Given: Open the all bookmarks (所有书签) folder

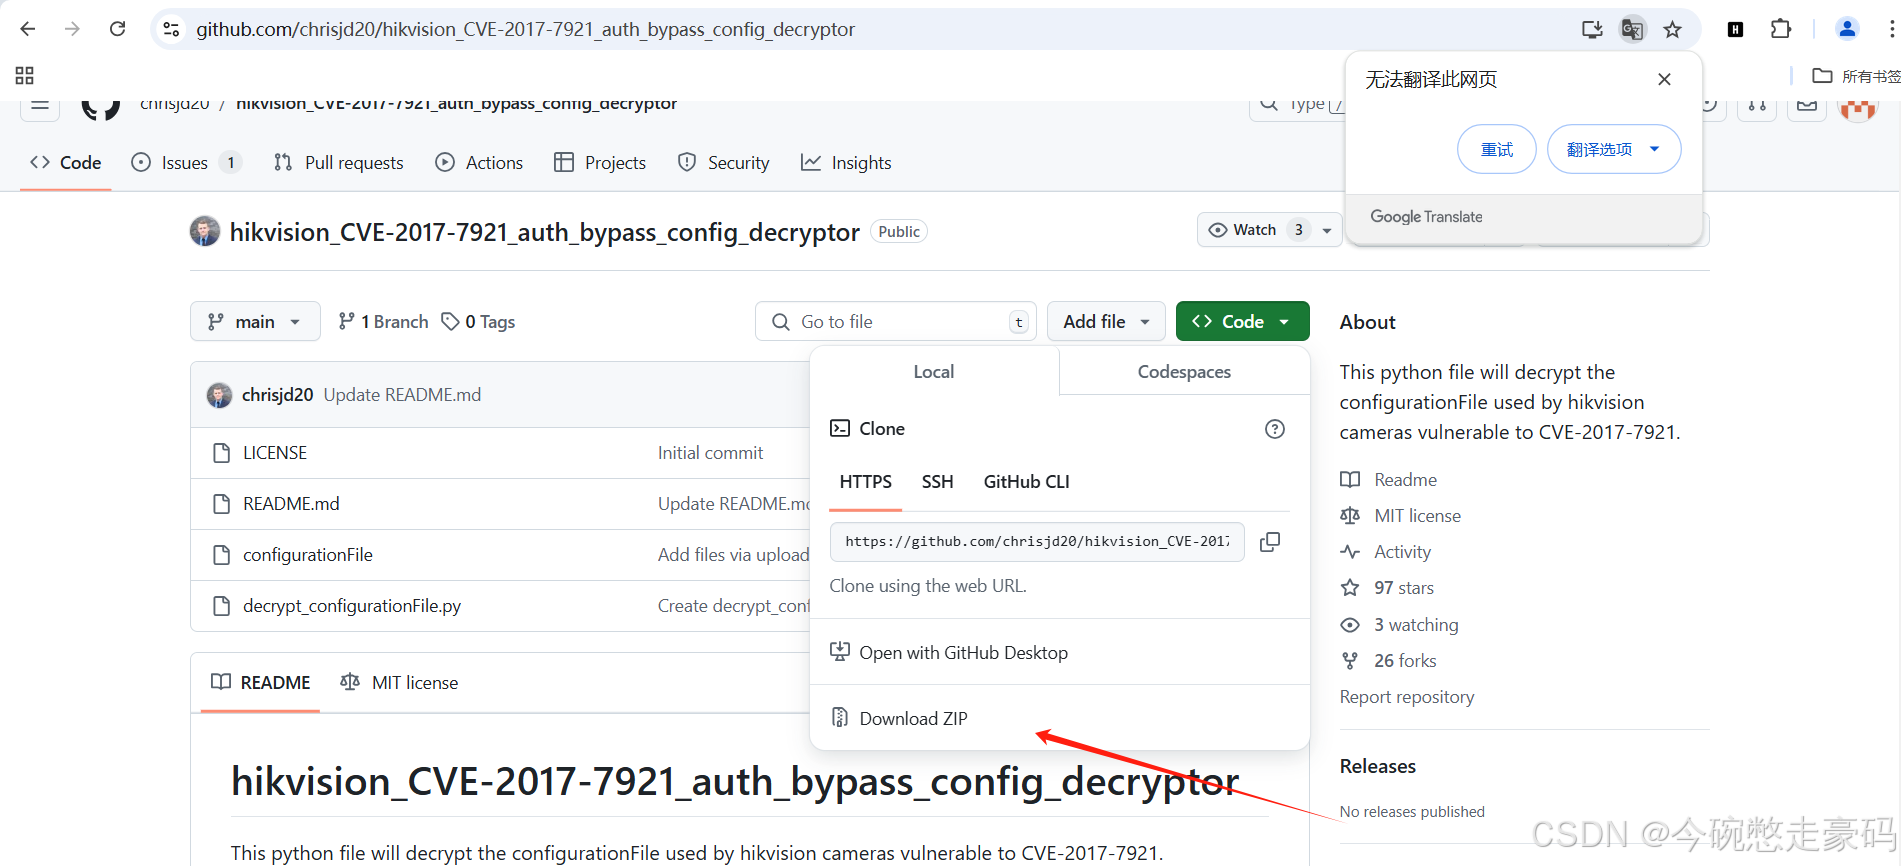Looking at the screenshot, I should pos(1856,76).
